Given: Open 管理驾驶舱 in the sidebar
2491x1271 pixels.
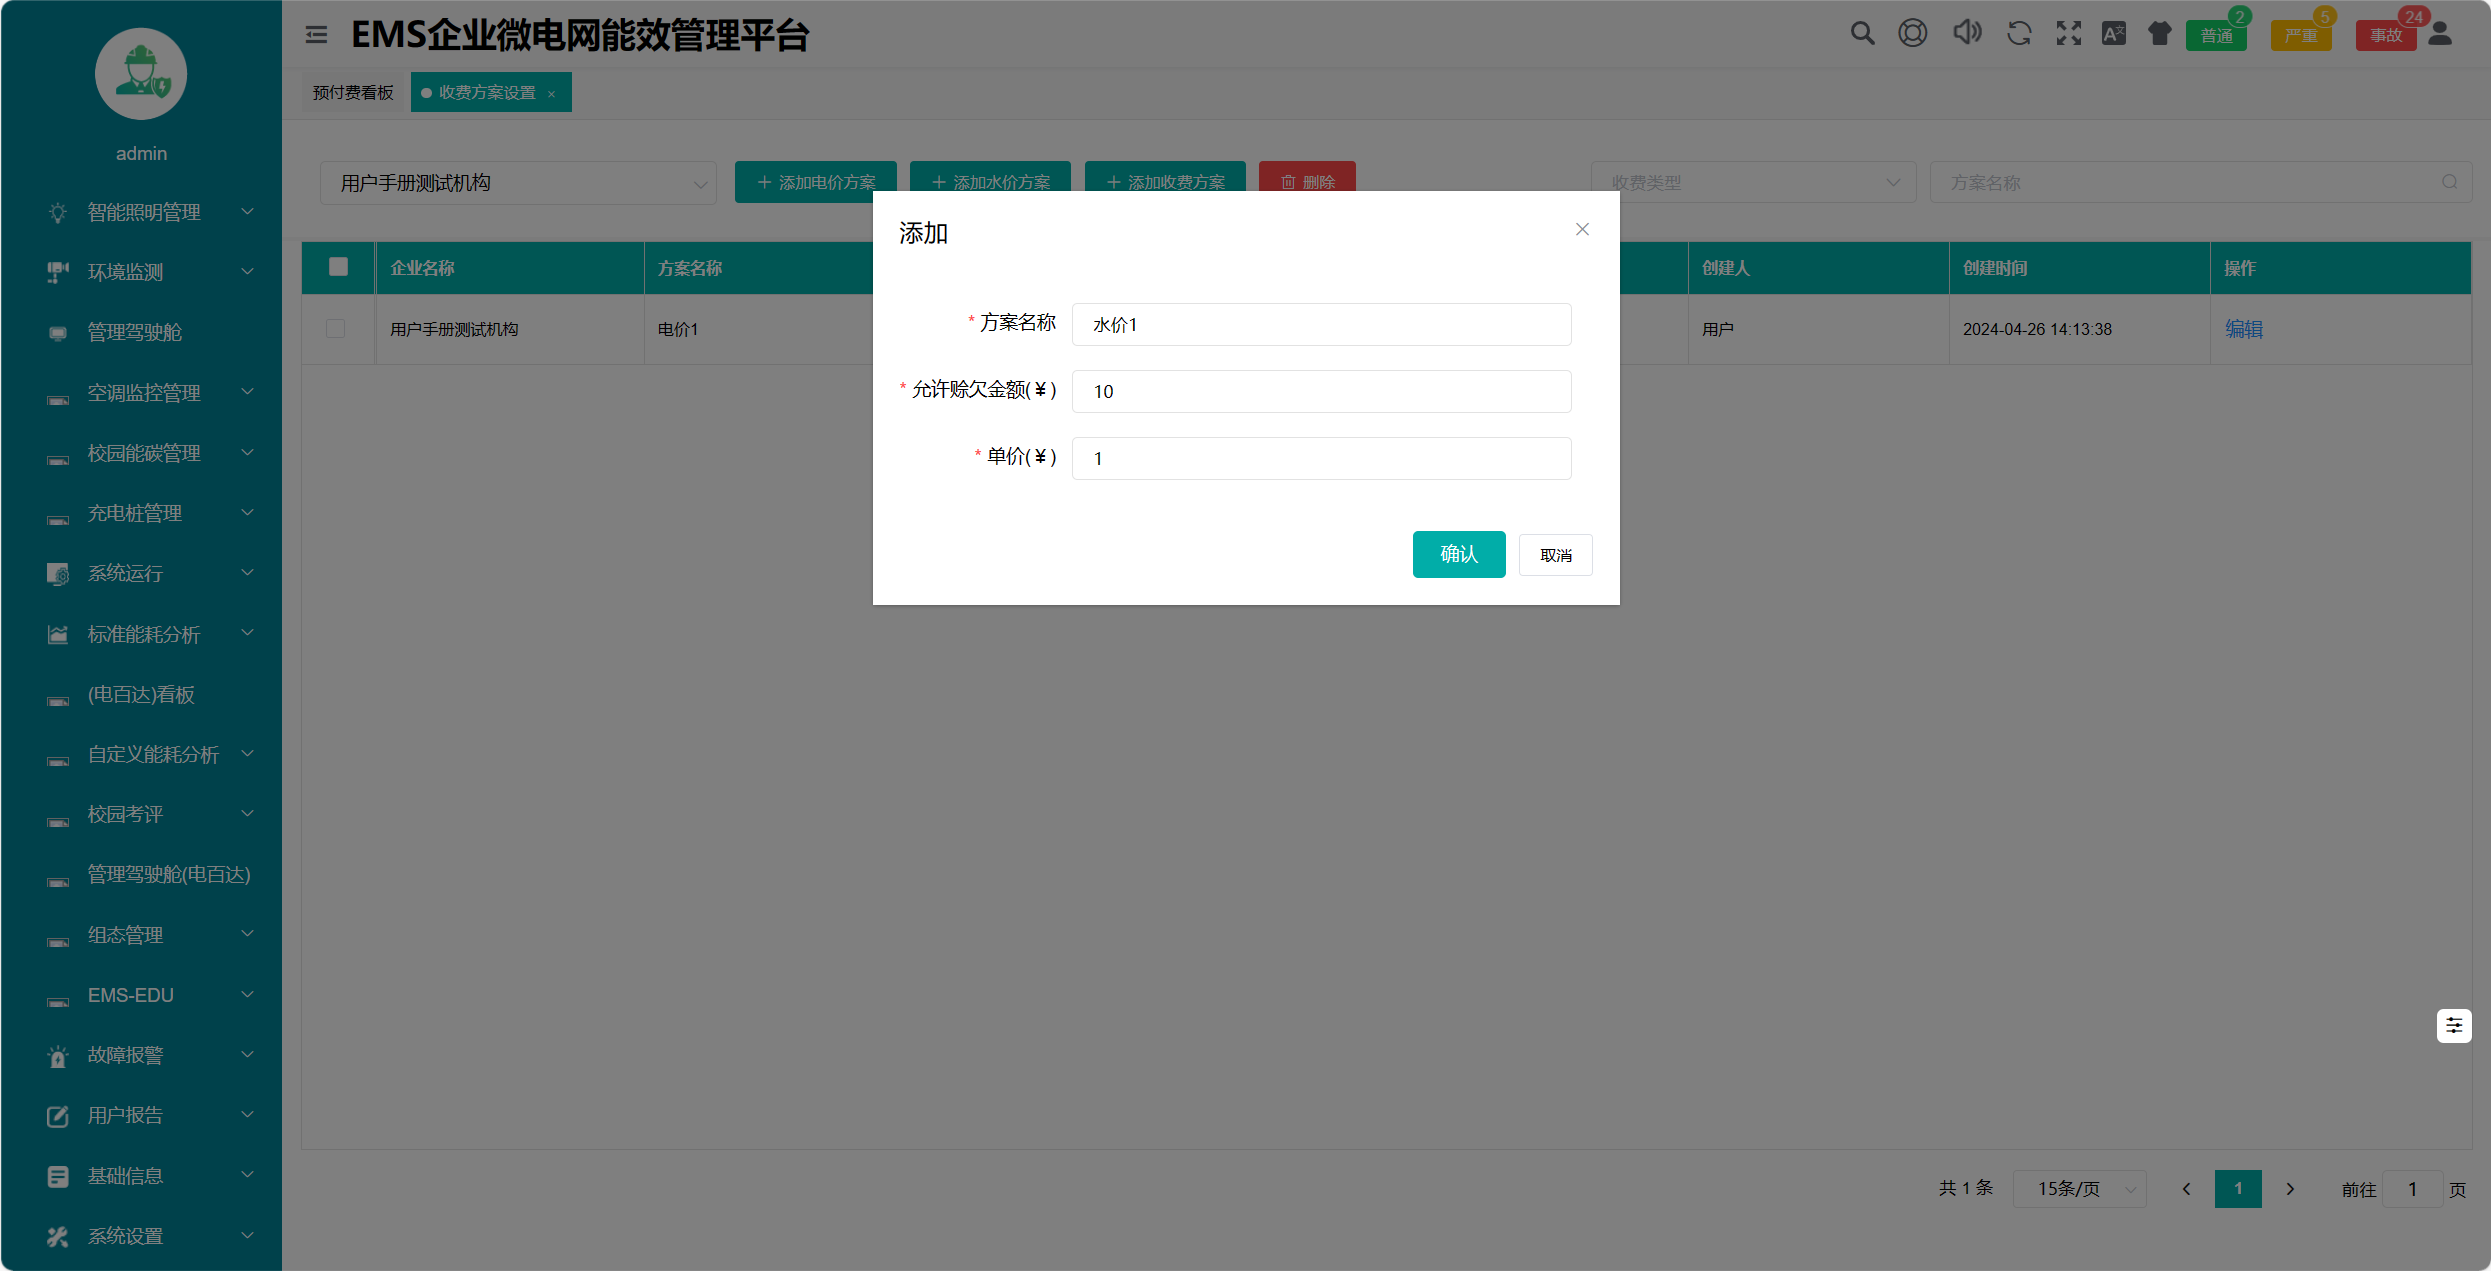Looking at the screenshot, I should tap(135, 332).
